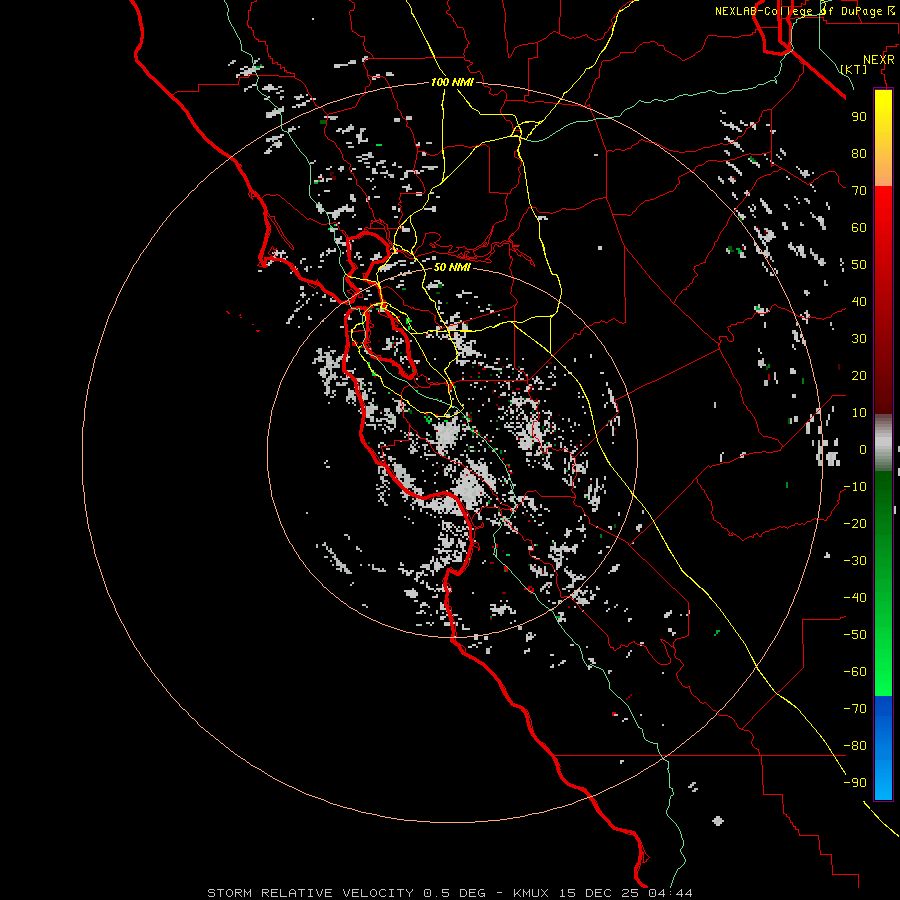
Task: Click the "KMUX" station ID in caption
Action: (531, 893)
